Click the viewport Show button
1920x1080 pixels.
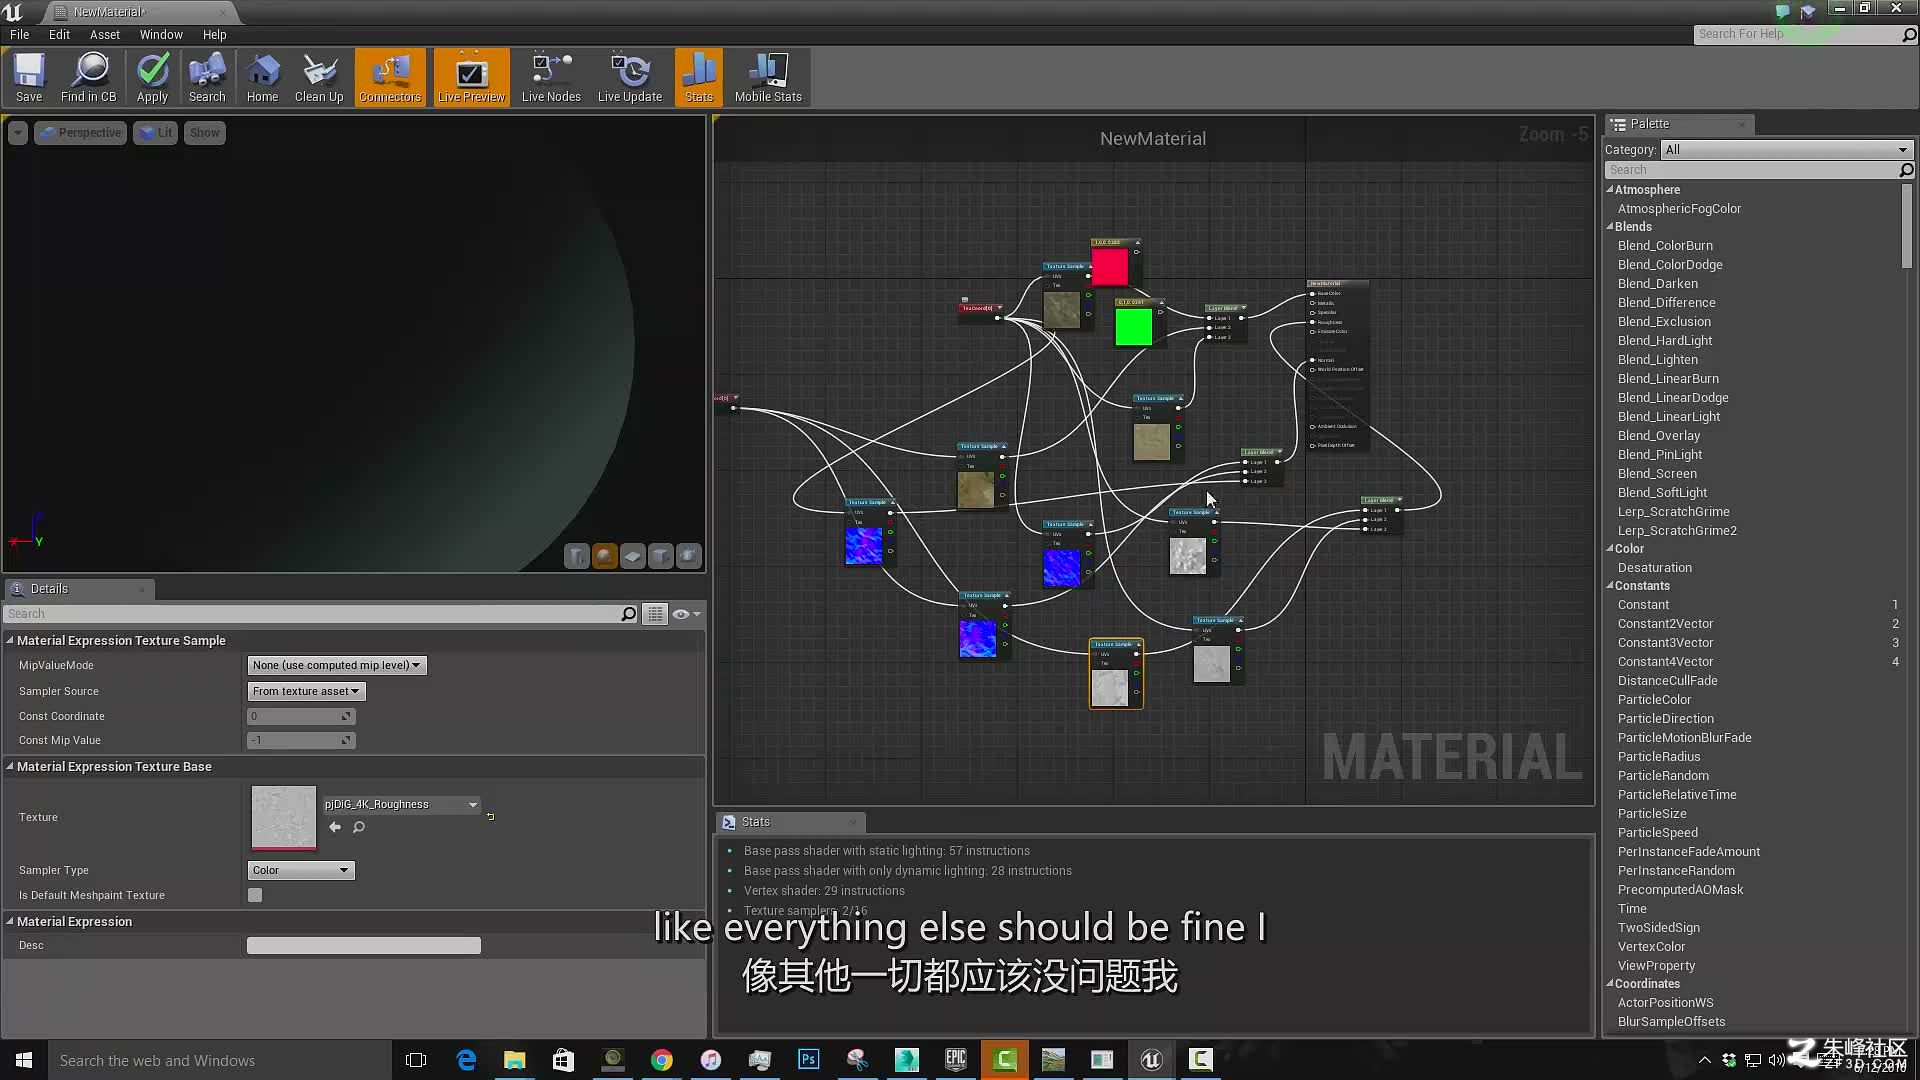point(204,132)
